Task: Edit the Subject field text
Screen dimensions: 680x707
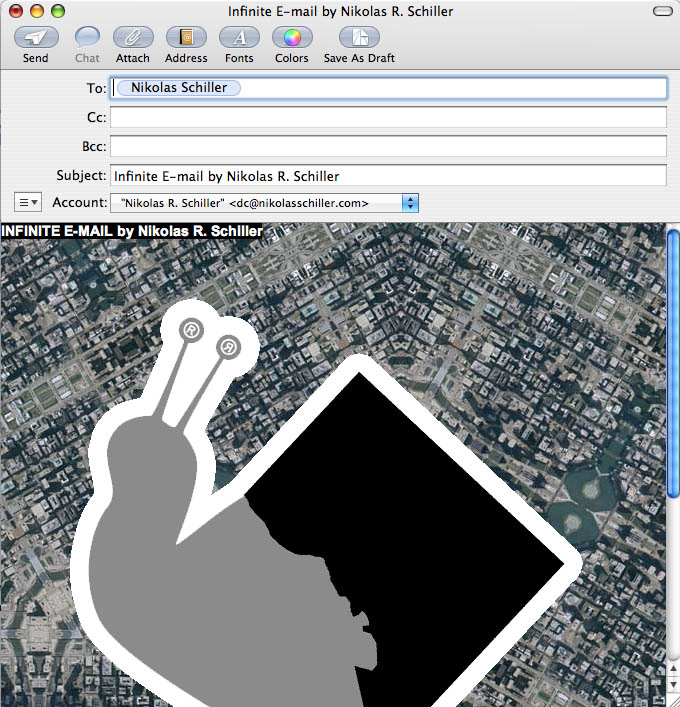Action: 388,175
